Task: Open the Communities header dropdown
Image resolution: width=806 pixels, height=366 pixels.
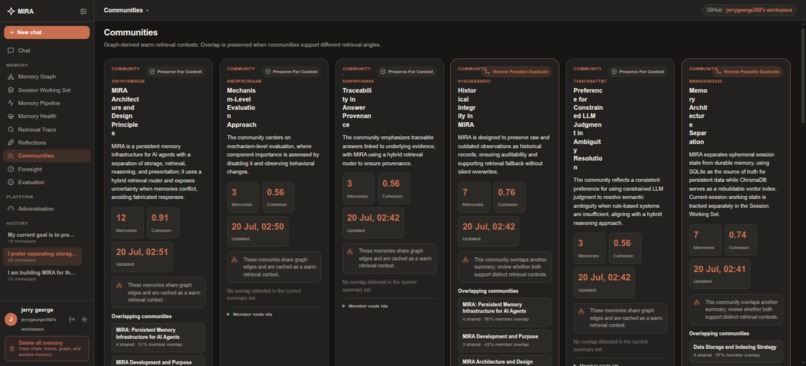Action: [x=126, y=10]
